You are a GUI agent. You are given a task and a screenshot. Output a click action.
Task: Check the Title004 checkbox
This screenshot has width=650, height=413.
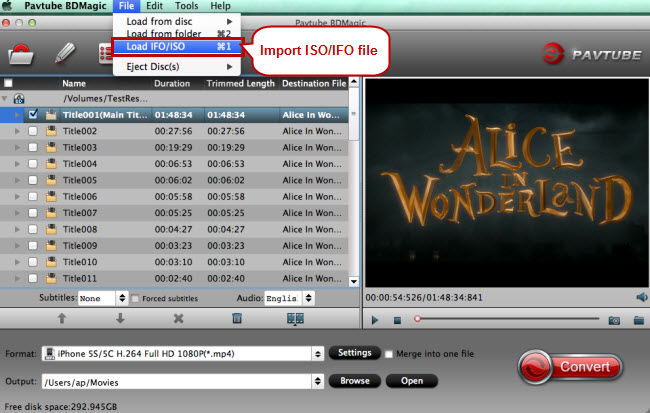pos(33,164)
